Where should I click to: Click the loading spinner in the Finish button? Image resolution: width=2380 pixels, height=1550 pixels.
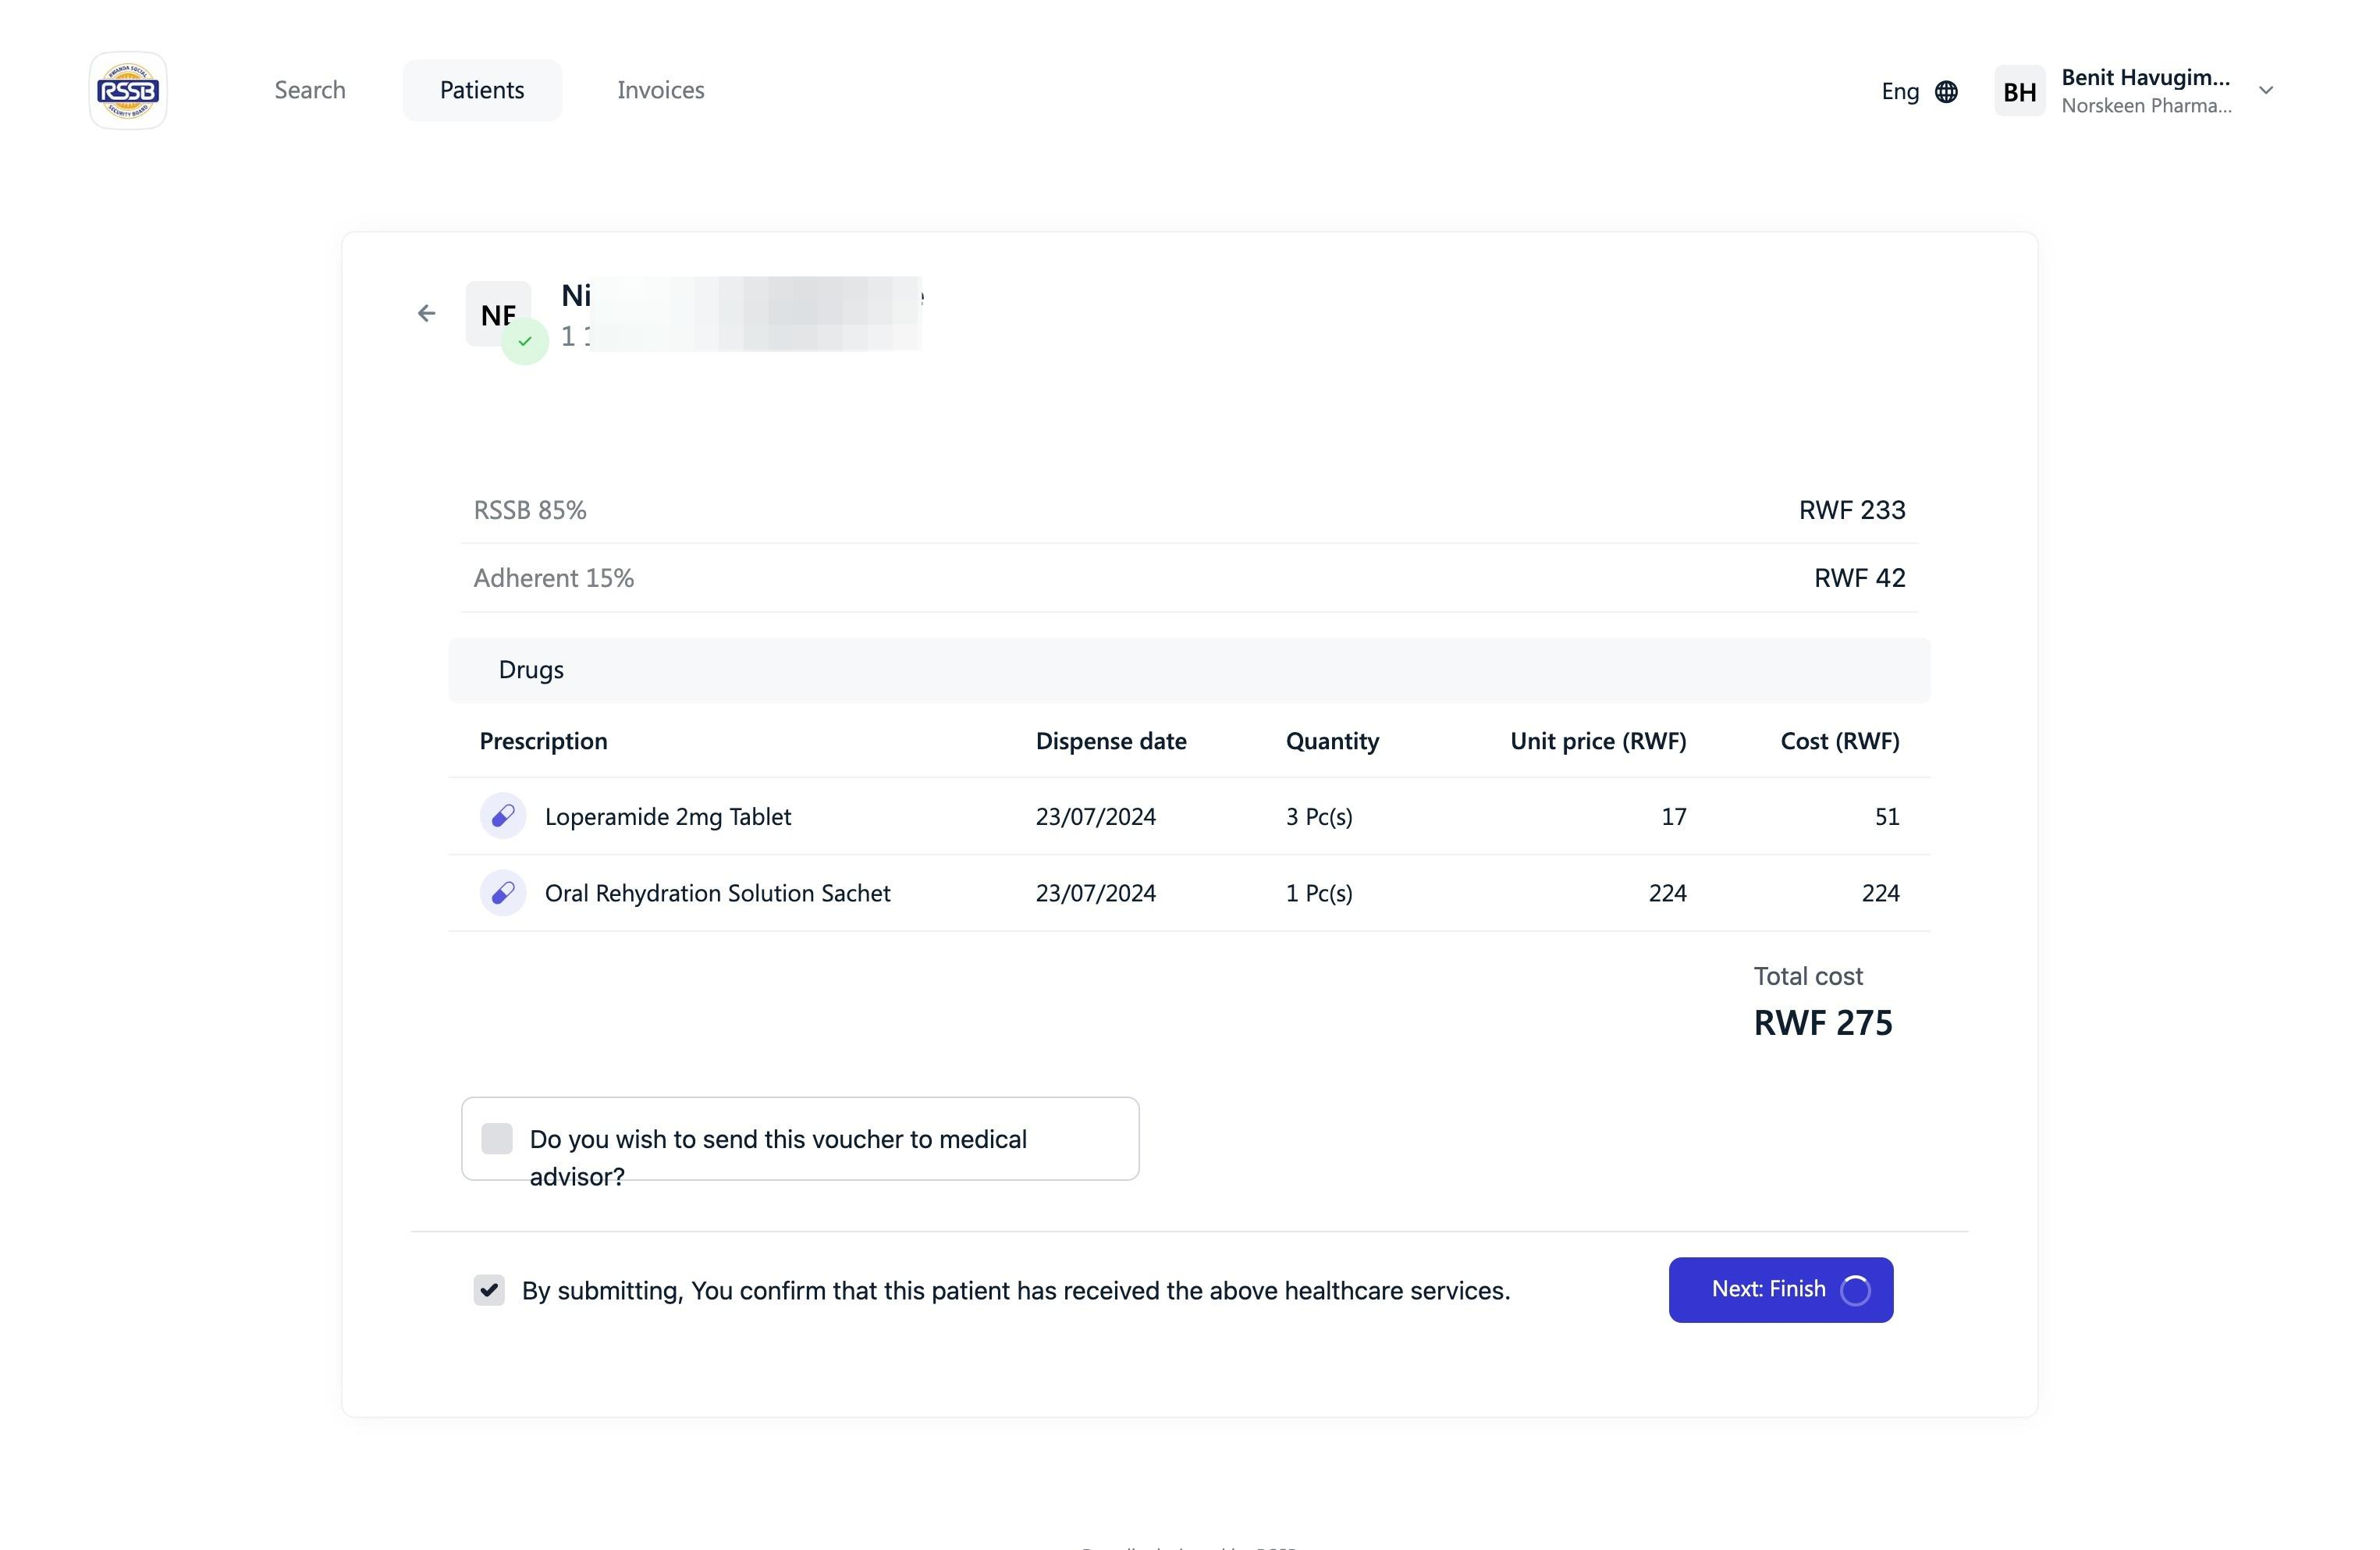pyautogui.click(x=1855, y=1290)
